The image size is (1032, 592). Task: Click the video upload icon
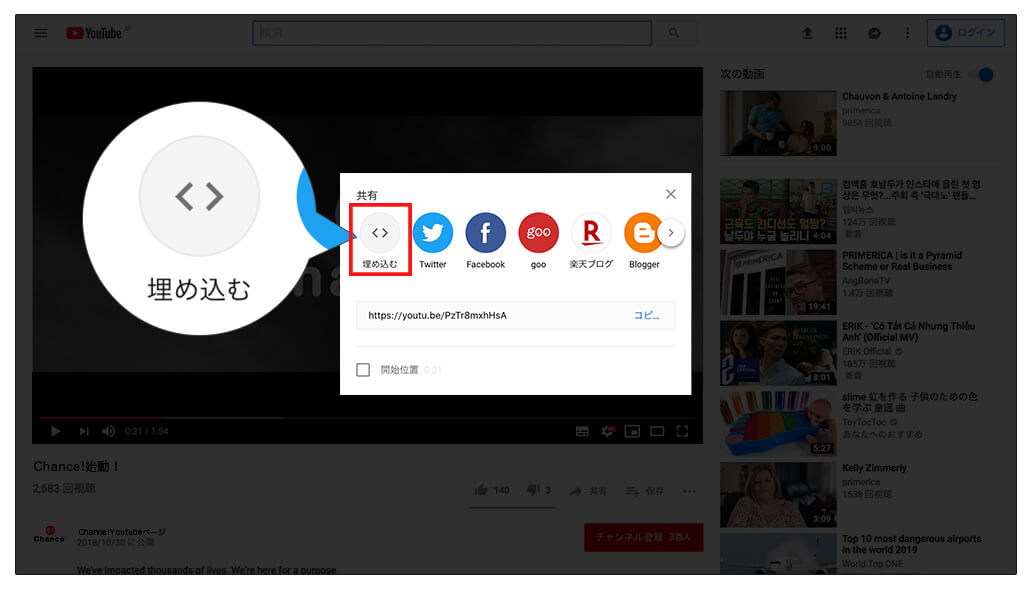[807, 32]
